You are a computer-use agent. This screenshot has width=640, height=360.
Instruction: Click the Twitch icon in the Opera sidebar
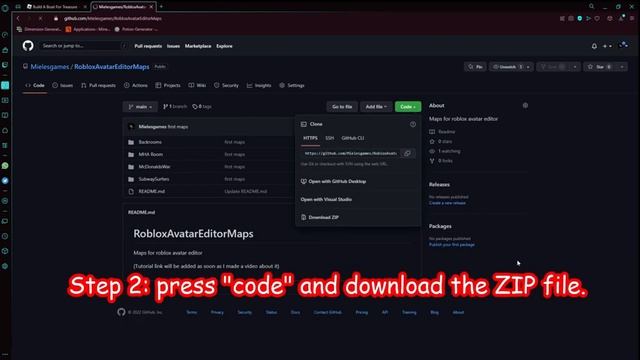(5, 65)
